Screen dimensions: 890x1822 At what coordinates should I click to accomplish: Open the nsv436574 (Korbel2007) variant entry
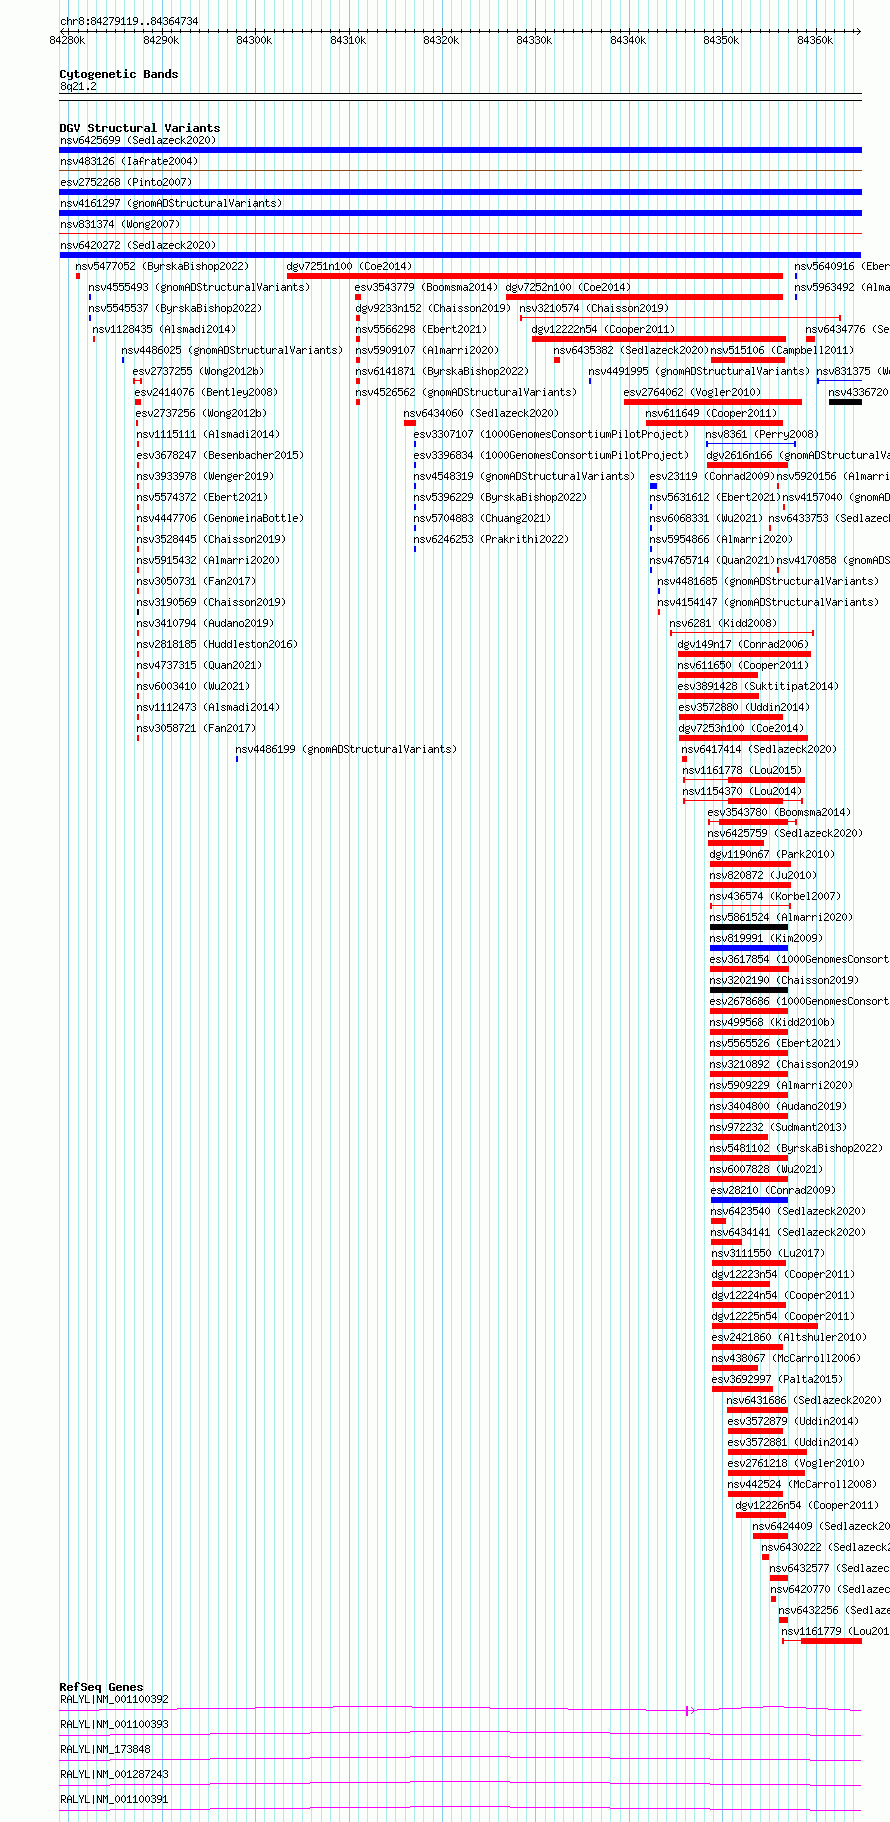[x=775, y=896]
